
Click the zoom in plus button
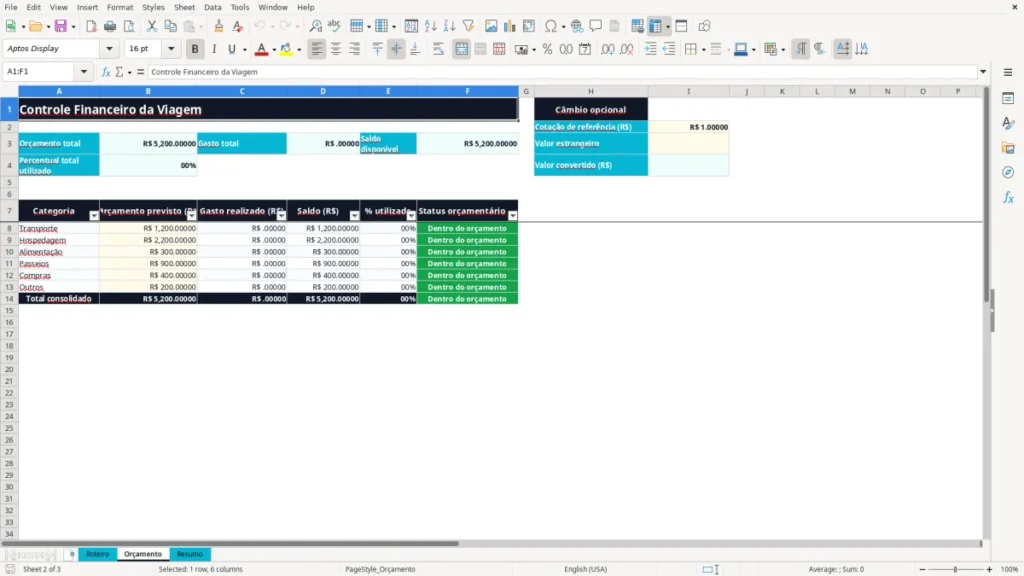coord(989,569)
